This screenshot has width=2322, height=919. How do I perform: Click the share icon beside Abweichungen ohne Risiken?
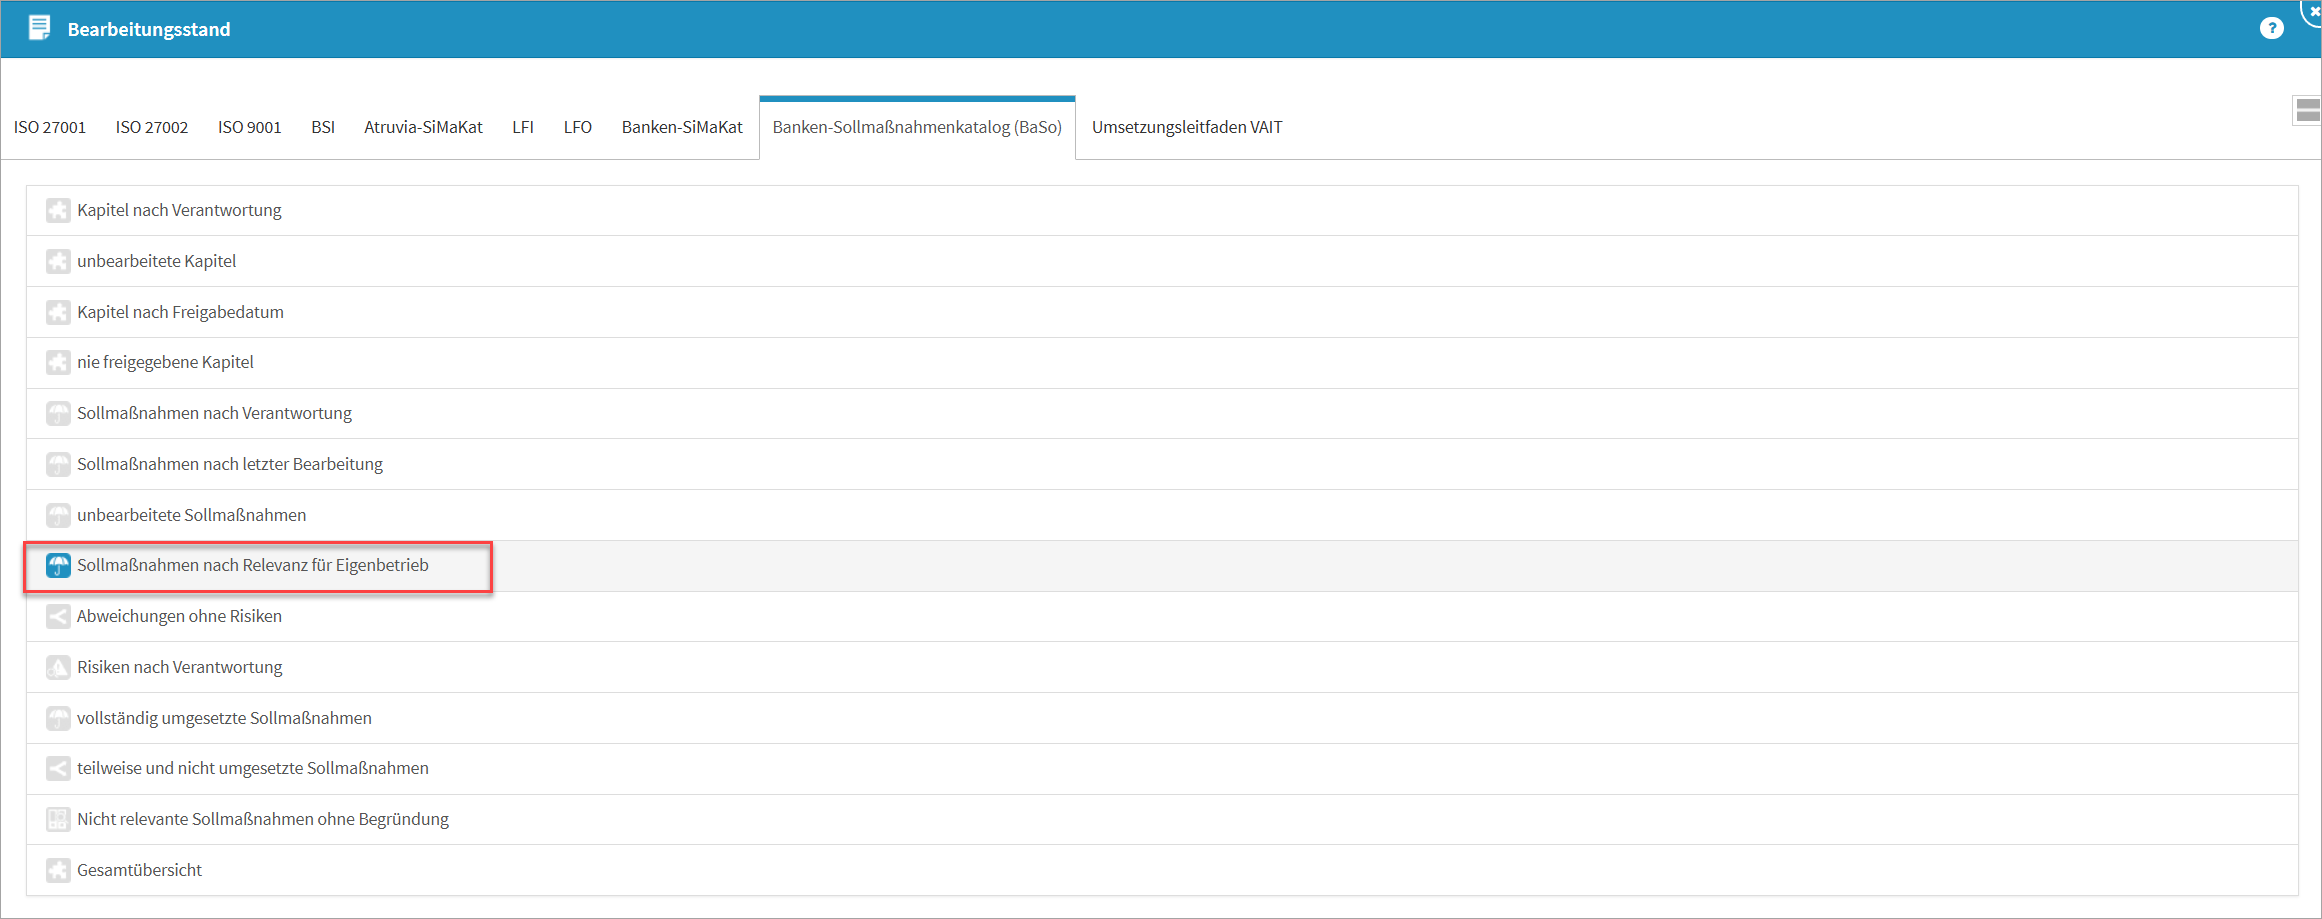point(58,617)
